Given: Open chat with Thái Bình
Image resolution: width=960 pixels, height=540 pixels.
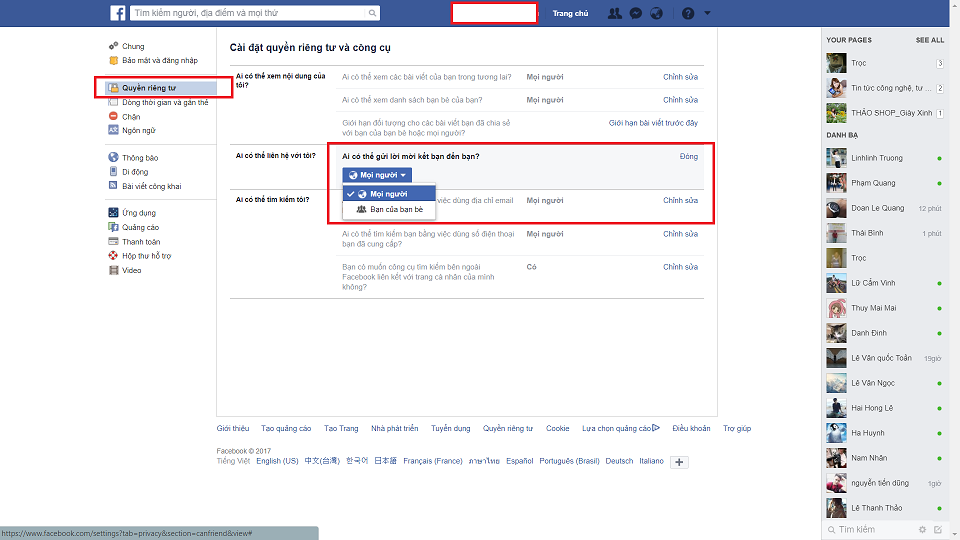Looking at the screenshot, I should [x=885, y=233].
